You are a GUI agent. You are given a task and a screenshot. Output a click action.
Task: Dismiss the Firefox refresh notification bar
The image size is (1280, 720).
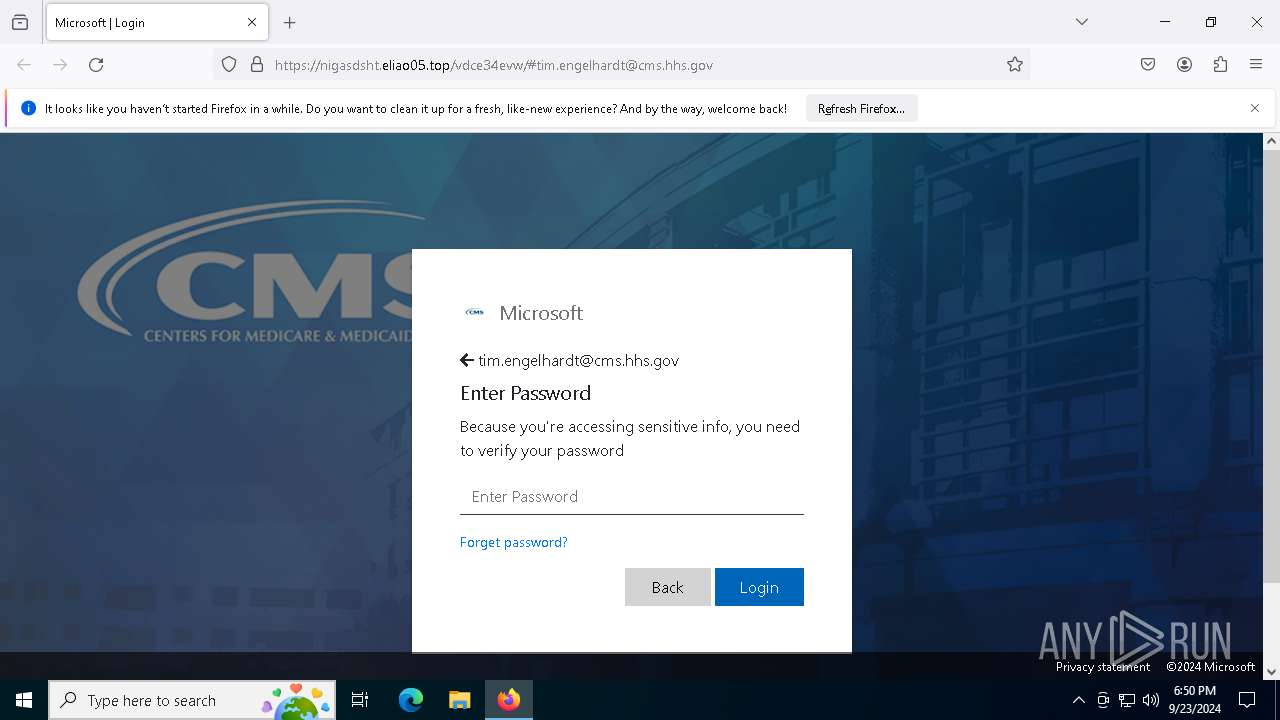pos(1255,108)
